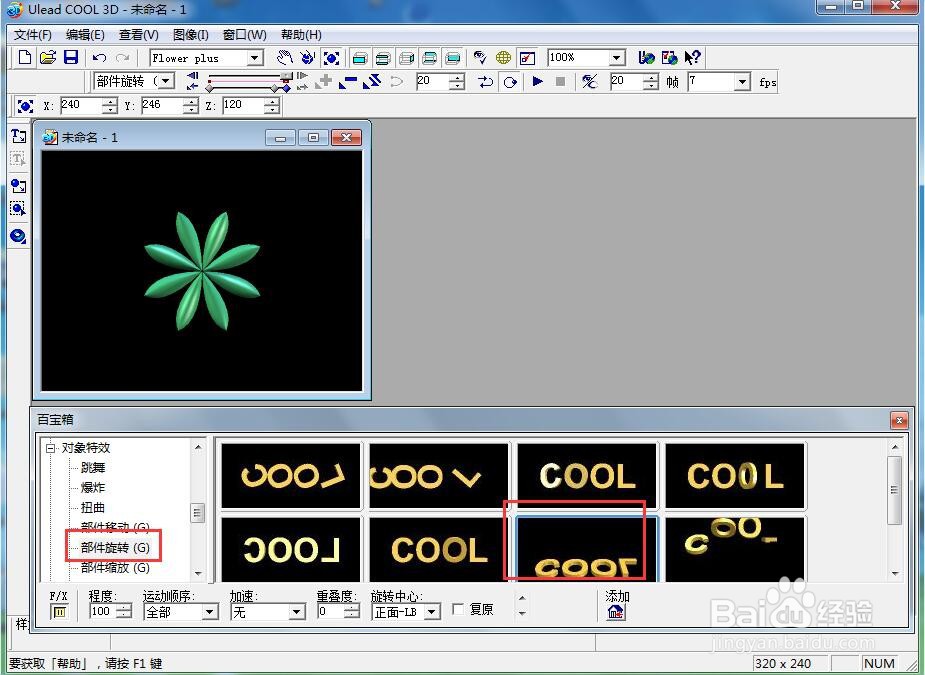The height and width of the screenshot is (675, 925).
Task: Click the Redo arrow icon
Action: coord(123,58)
